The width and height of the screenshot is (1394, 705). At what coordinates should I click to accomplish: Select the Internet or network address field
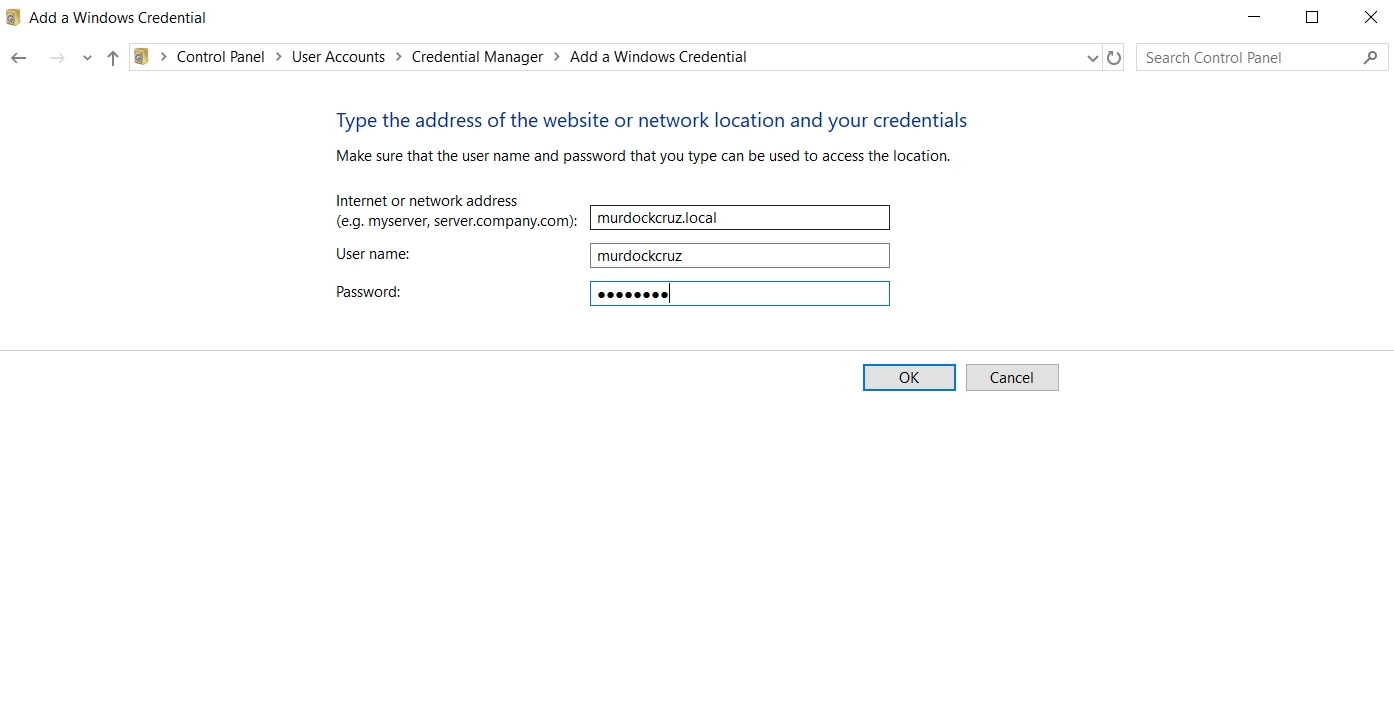[739, 217]
